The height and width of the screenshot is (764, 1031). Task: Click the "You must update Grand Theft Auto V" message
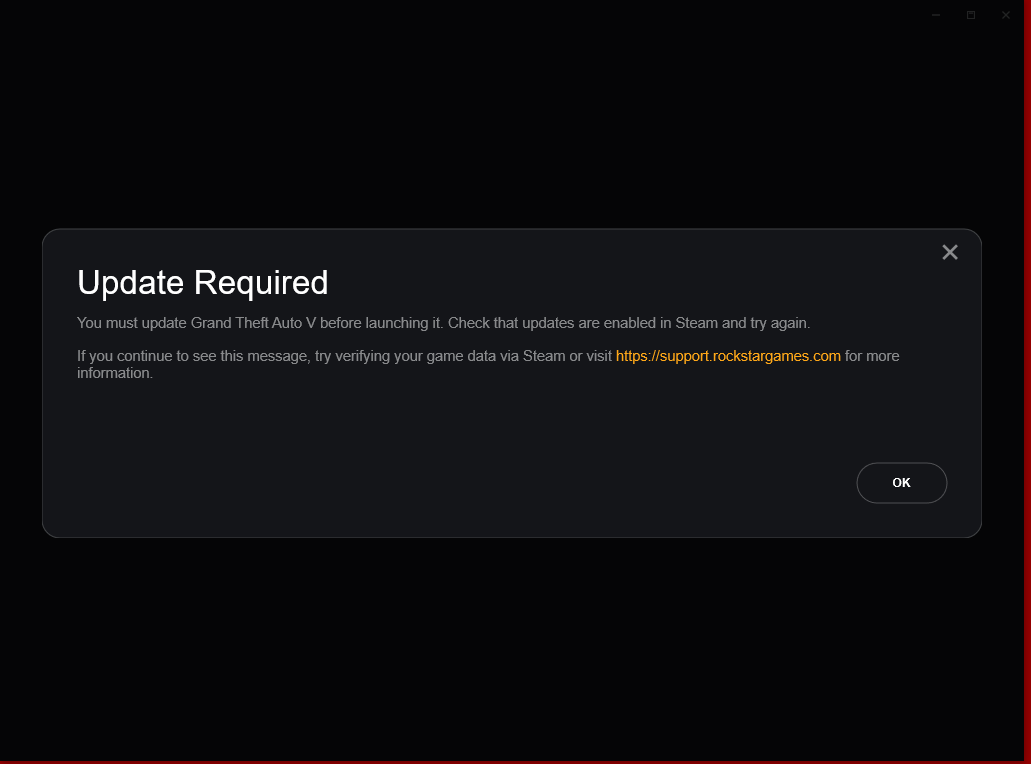point(443,323)
